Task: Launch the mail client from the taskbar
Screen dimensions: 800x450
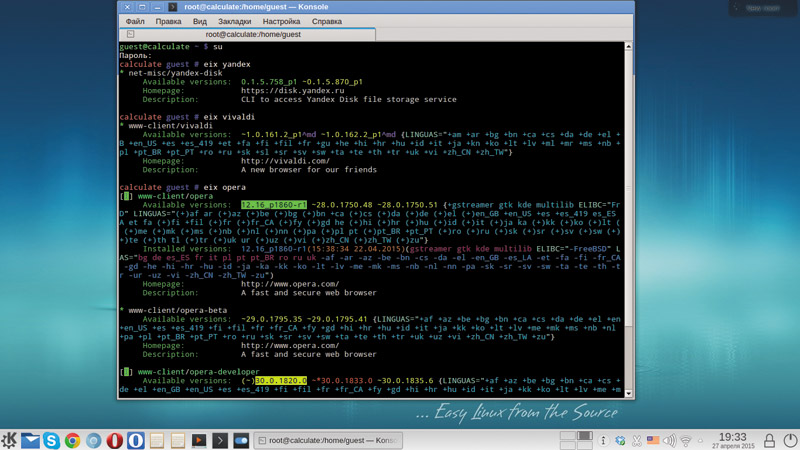Action: pos(30,440)
